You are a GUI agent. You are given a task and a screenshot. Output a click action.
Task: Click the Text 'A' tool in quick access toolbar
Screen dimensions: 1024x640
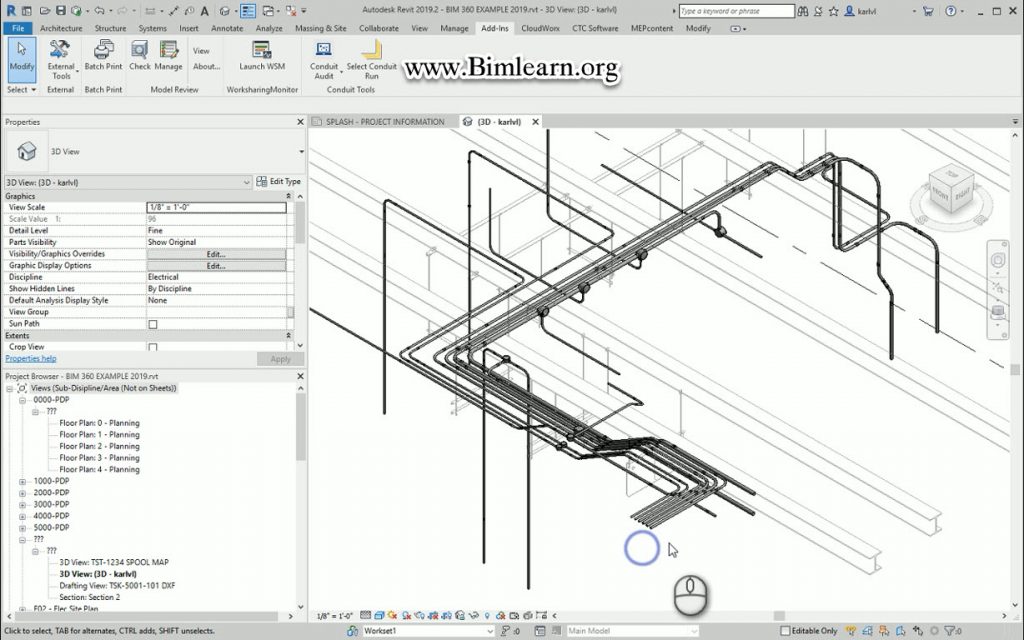(x=204, y=11)
